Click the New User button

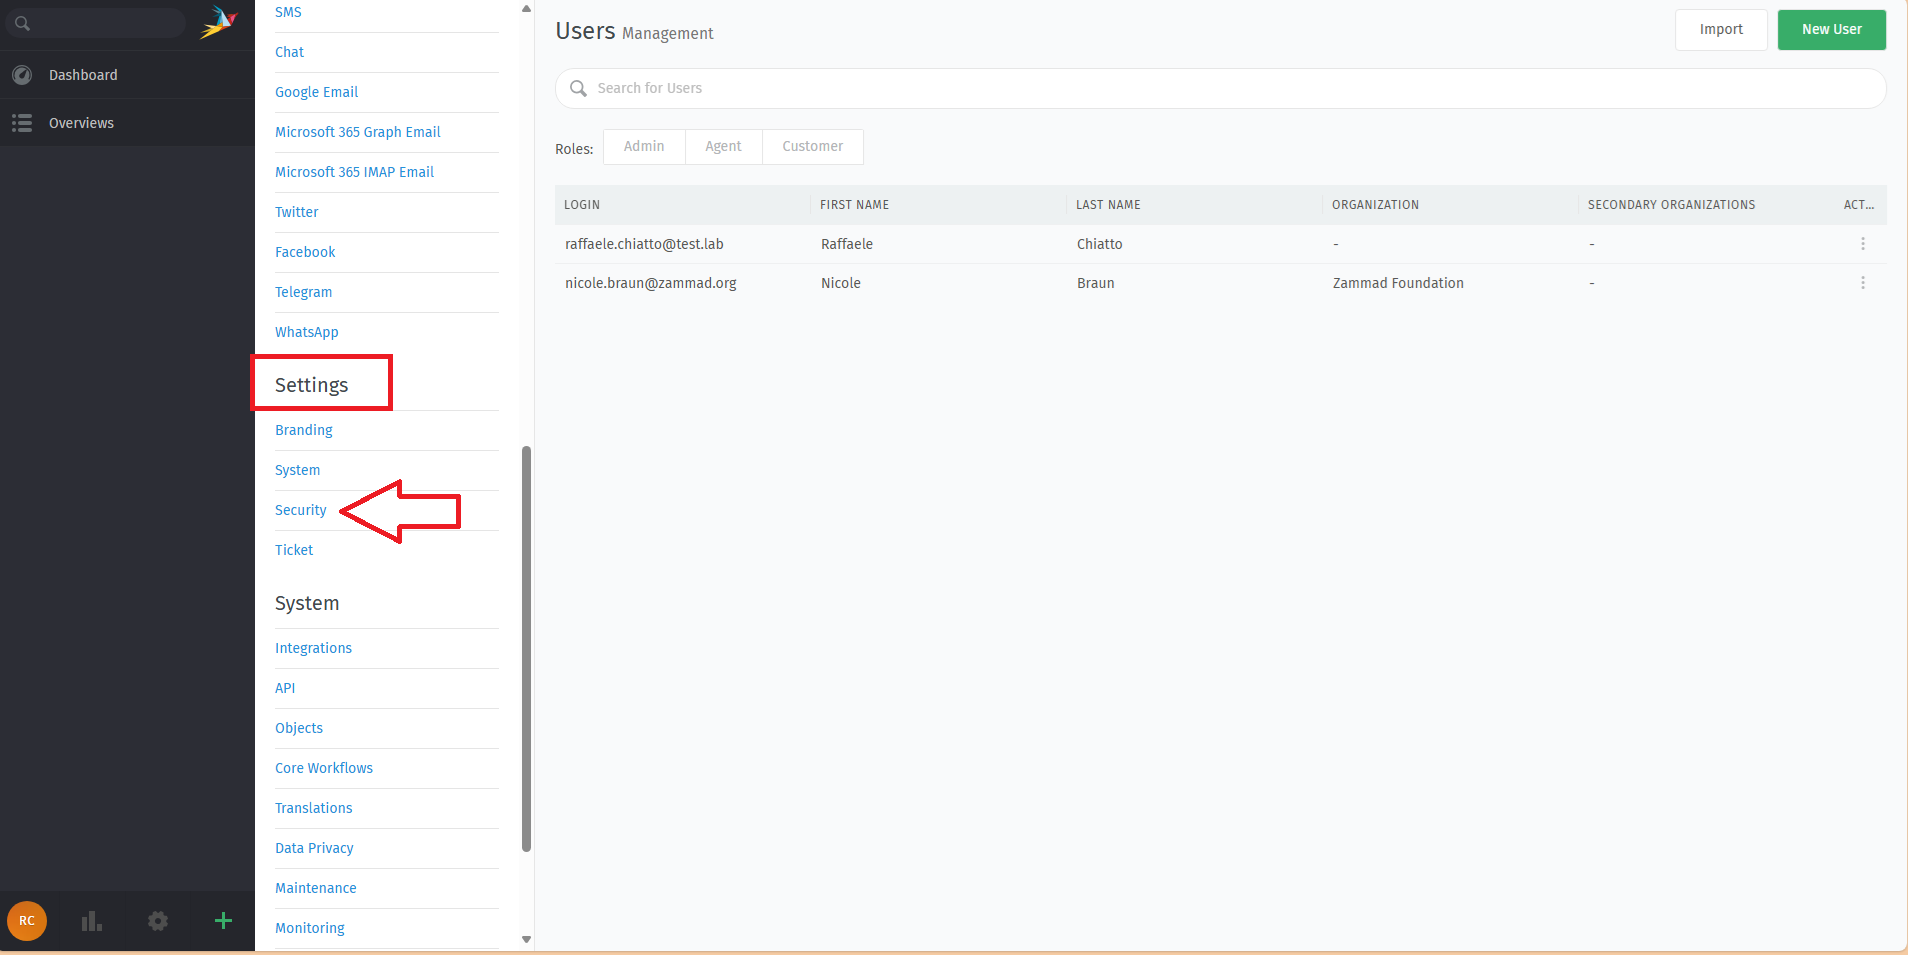1831,30
